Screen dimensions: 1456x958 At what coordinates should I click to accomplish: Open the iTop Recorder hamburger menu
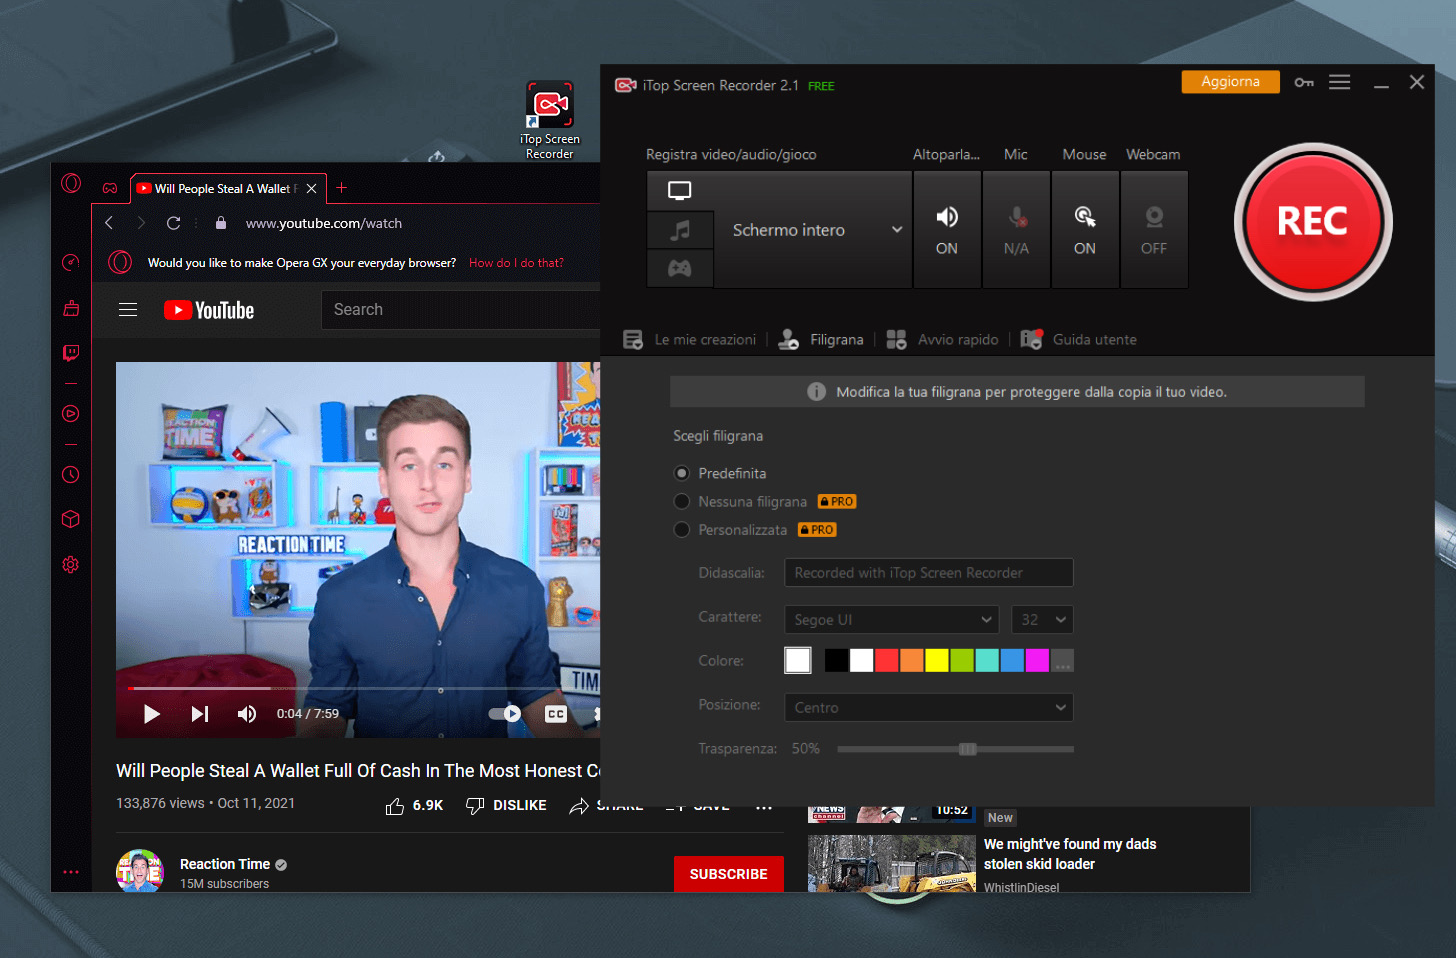(x=1340, y=82)
